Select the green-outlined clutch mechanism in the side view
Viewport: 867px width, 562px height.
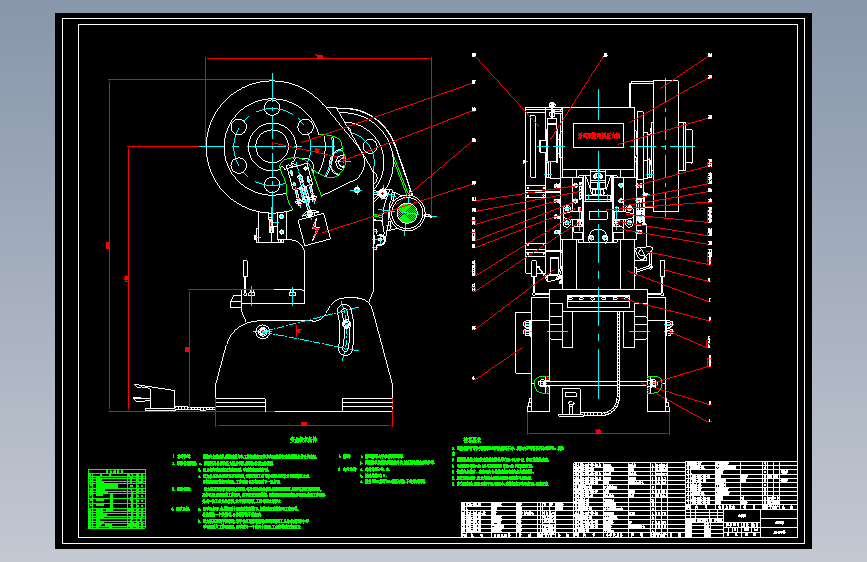coord(301,184)
